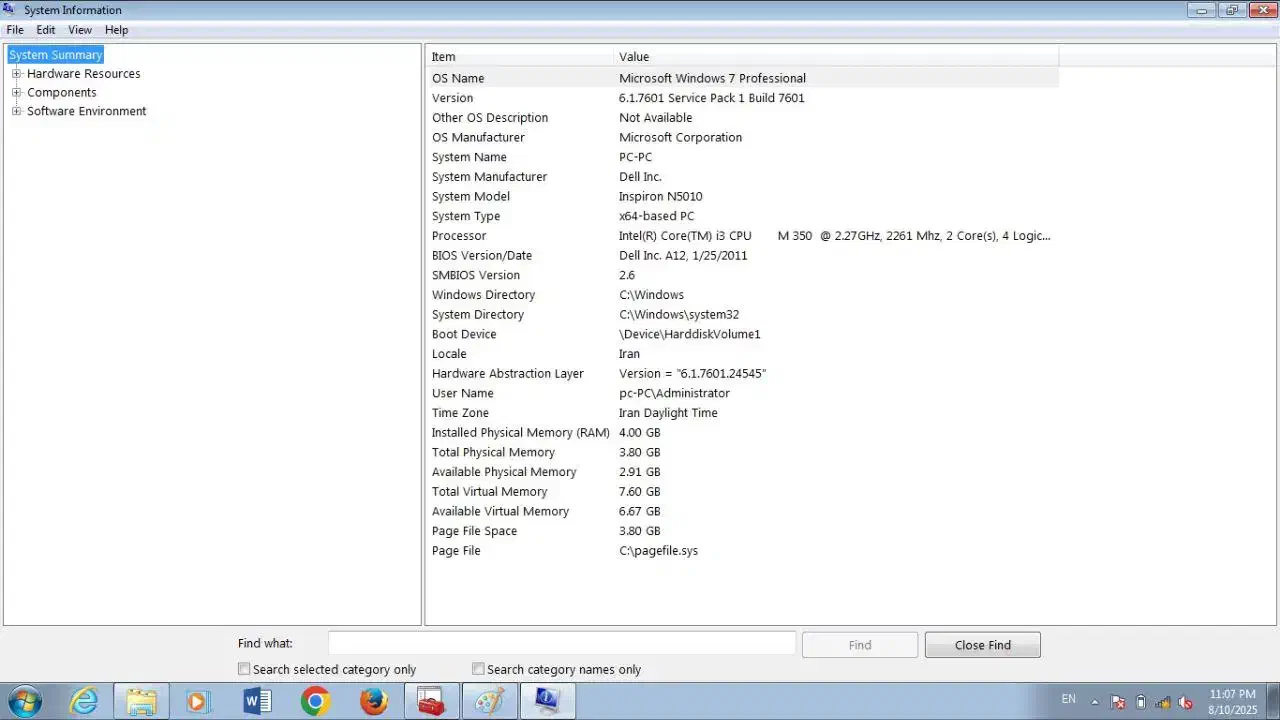The image size is (1280, 720).
Task: Open Windows Explorer folder icon in taskbar
Action: coord(141,702)
